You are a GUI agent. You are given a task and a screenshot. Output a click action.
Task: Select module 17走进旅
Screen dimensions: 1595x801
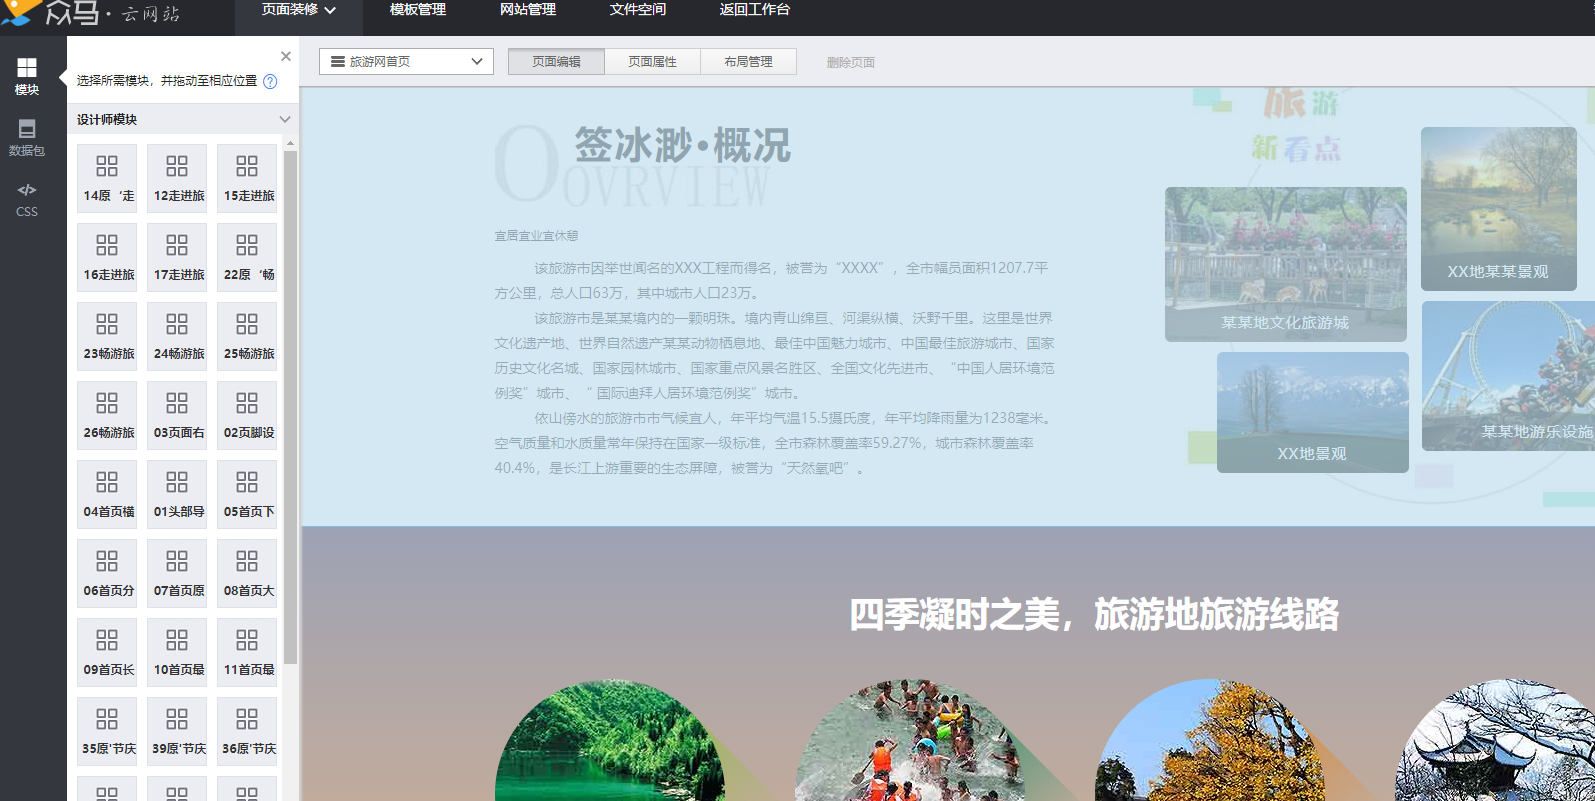[x=177, y=257]
